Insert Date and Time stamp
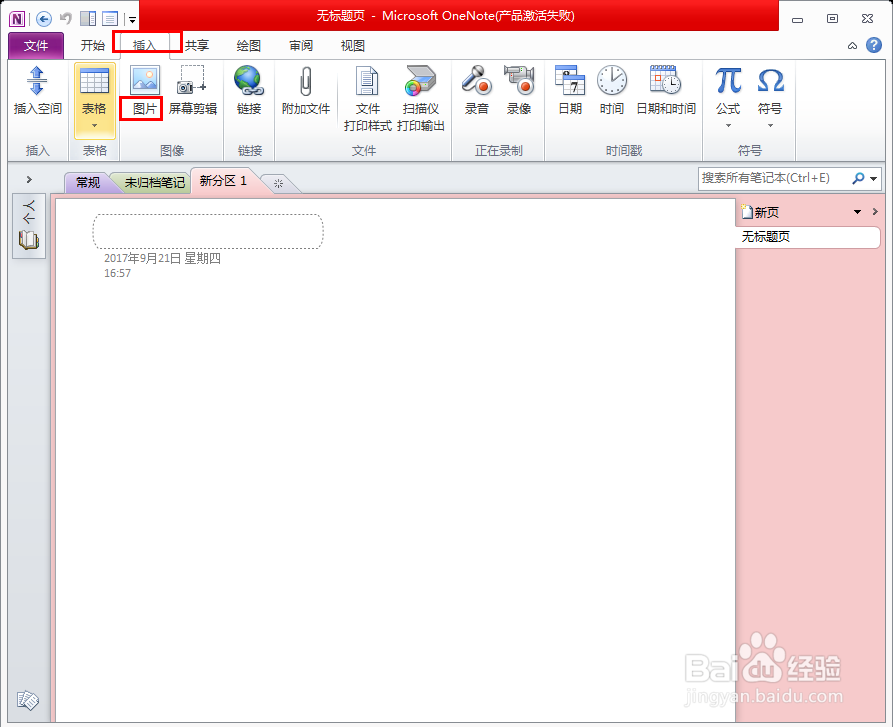 point(666,91)
